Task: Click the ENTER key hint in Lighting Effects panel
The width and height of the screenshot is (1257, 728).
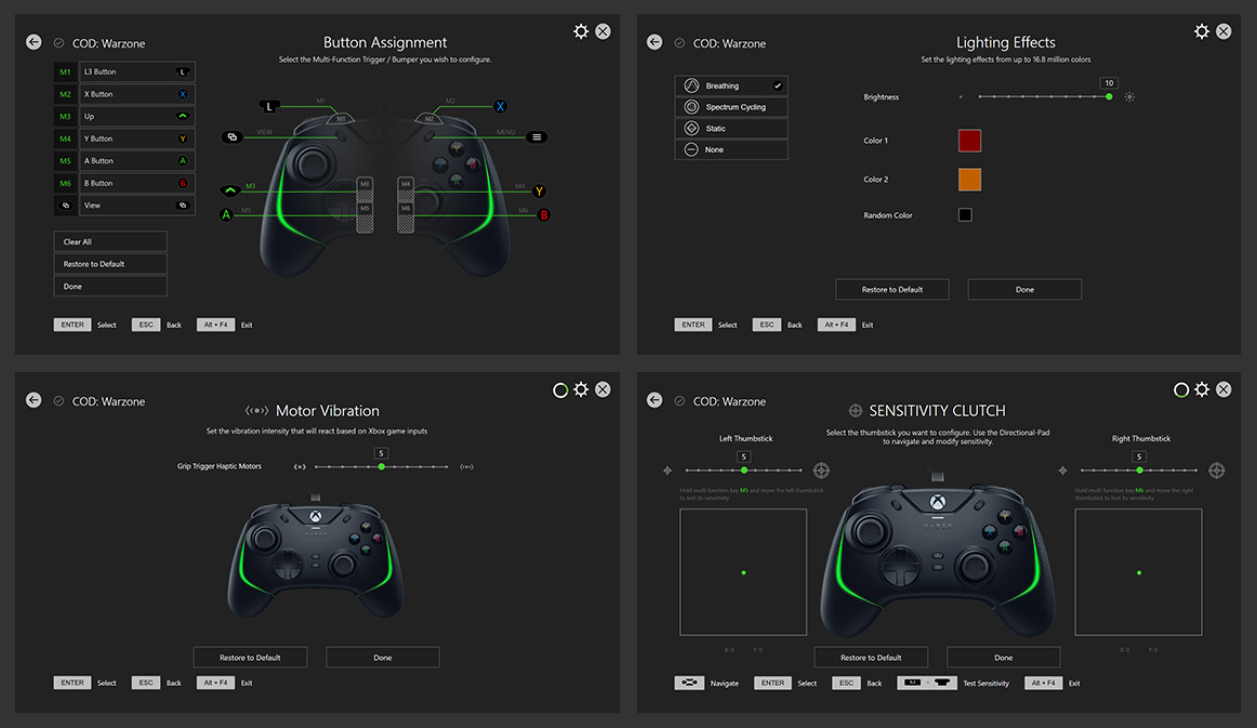Action: pos(693,325)
